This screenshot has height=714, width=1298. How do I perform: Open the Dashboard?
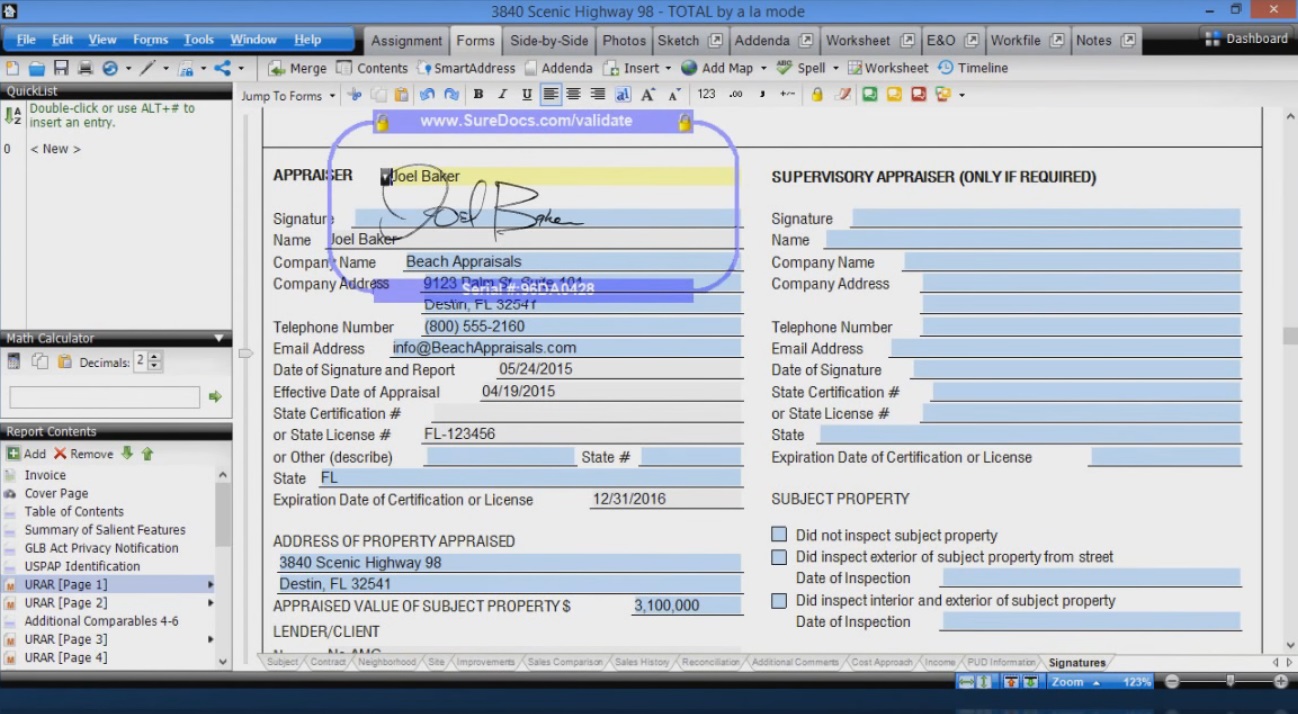click(x=1246, y=38)
